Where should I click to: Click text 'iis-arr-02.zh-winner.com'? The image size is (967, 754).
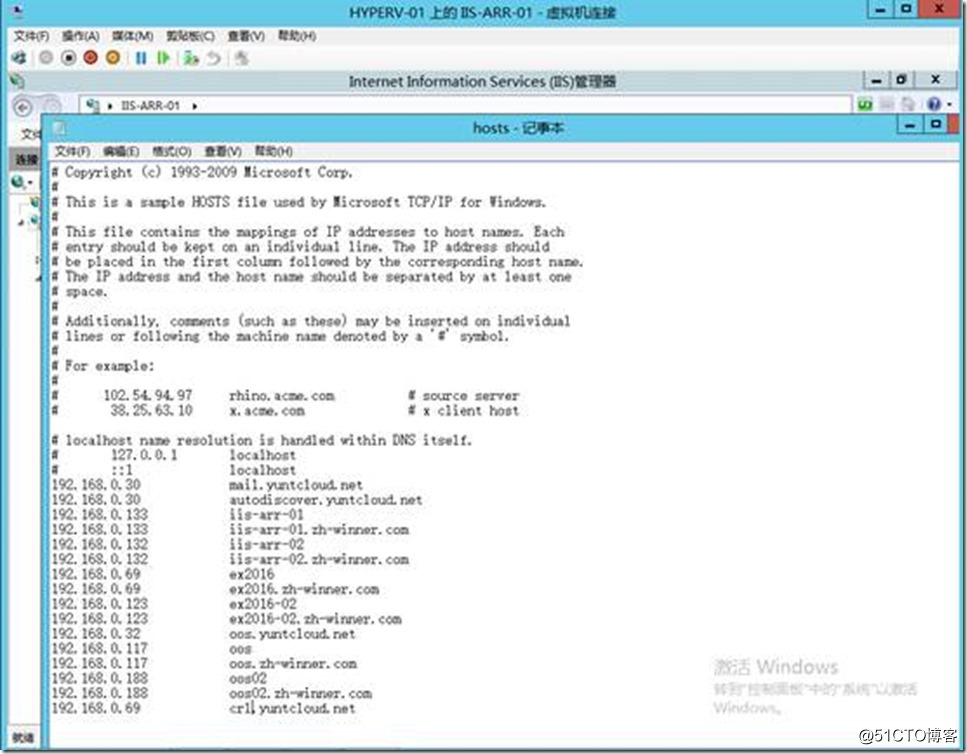(x=319, y=559)
